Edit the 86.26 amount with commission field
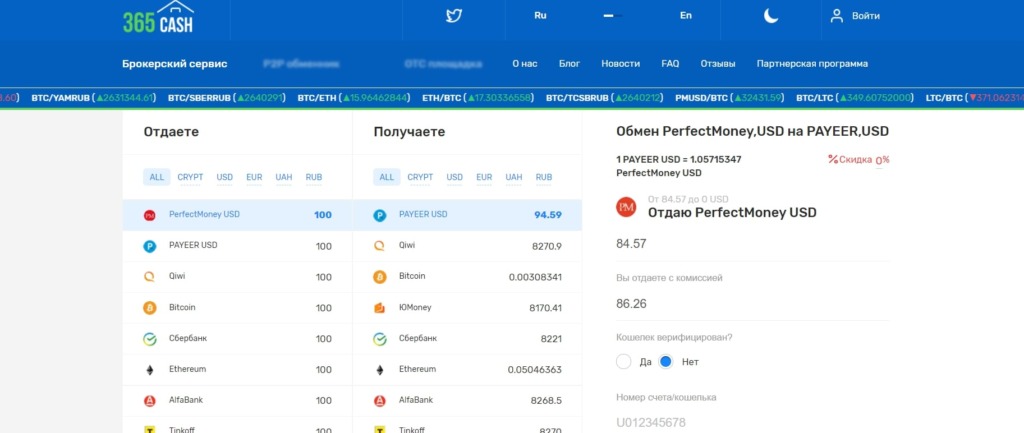The image size is (1024, 433). (x=752, y=304)
